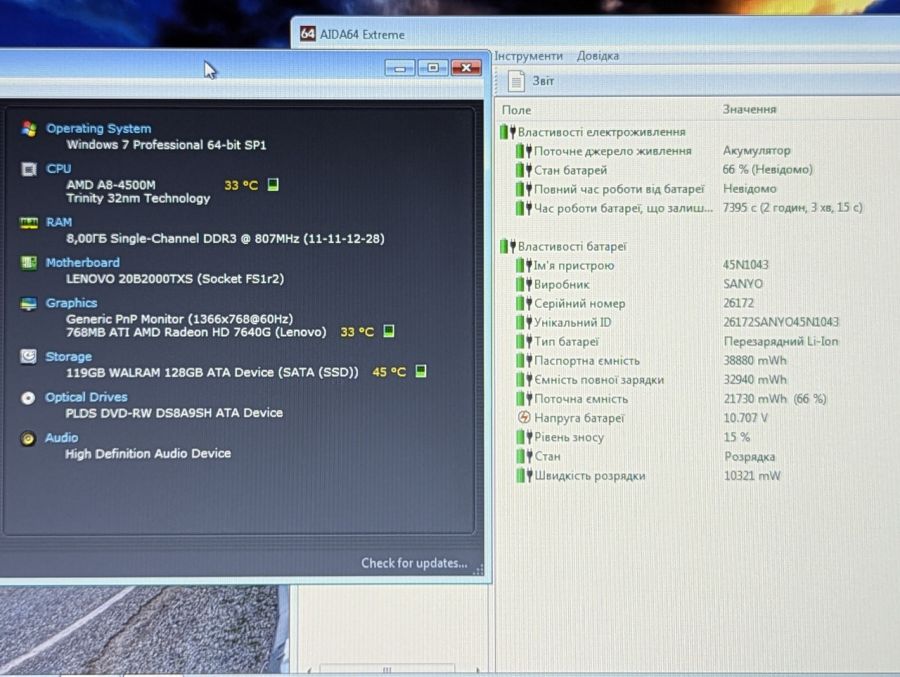This screenshot has height=677, width=900.
Task: Click the PLDS DVD-RW DS8A9SH ATA Device text
Action: tap(174, 413)
